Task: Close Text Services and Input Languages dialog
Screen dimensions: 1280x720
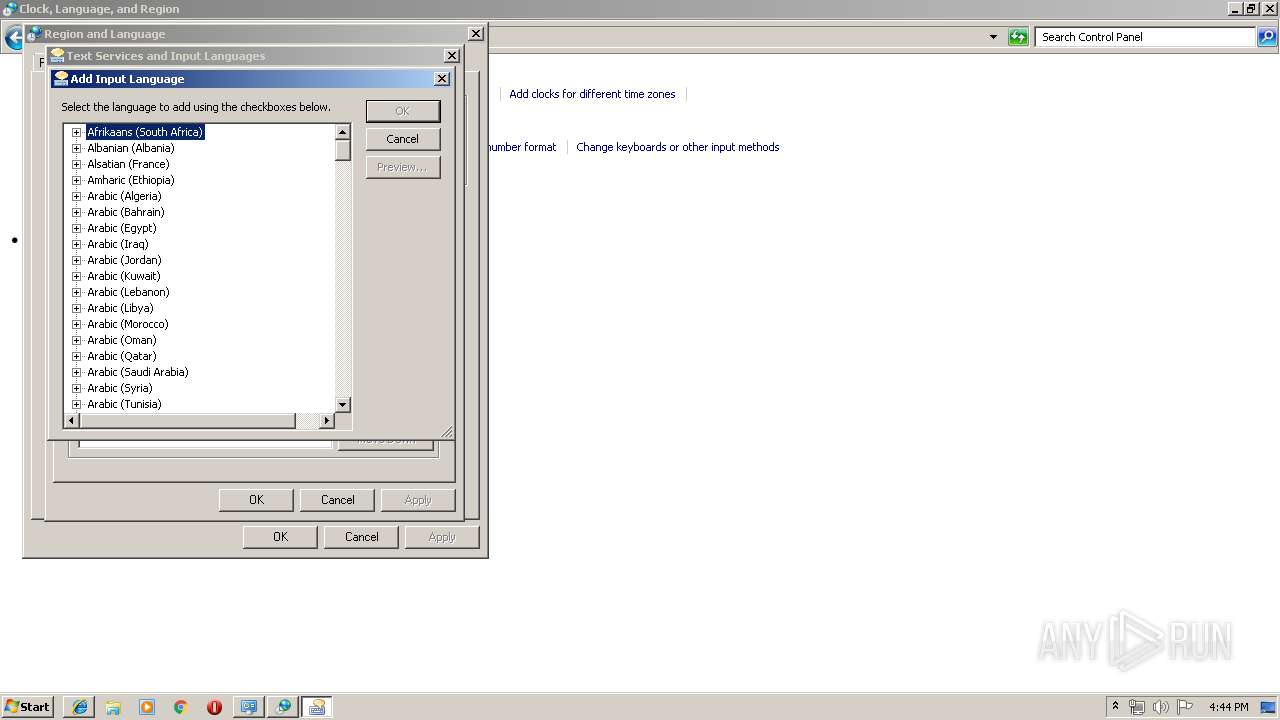Action: coord(452,56)
